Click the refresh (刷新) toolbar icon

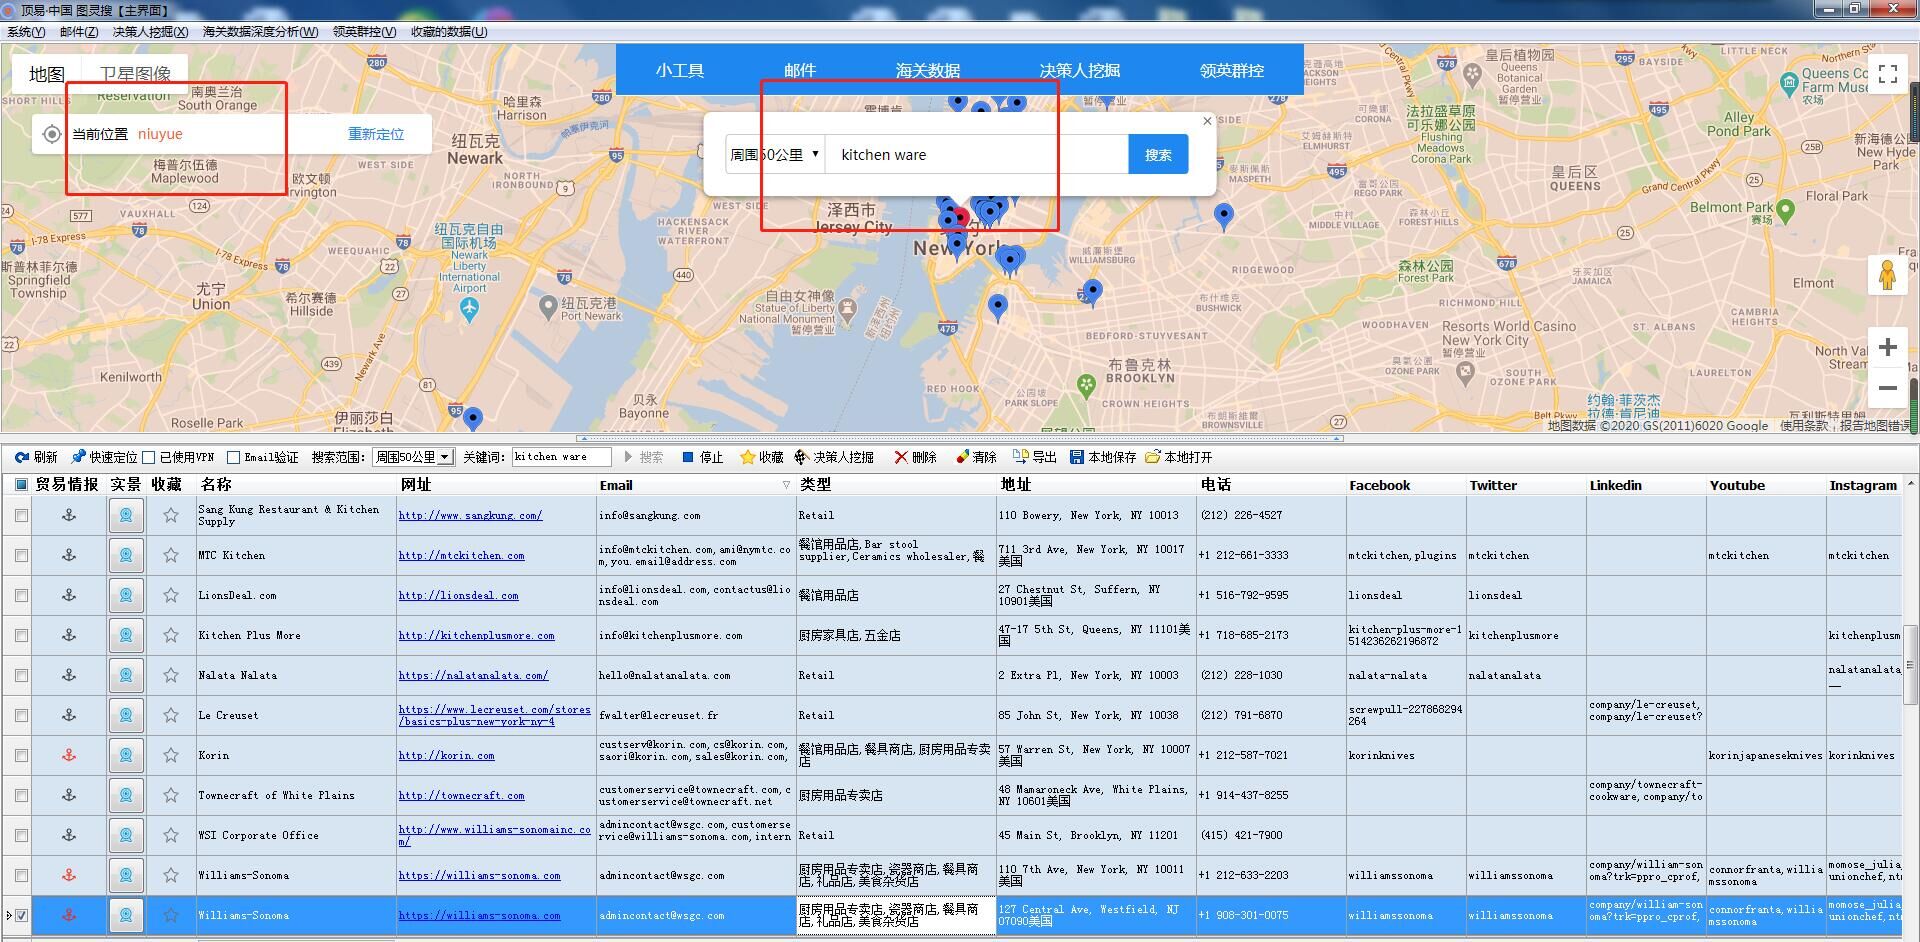(21, 457)
